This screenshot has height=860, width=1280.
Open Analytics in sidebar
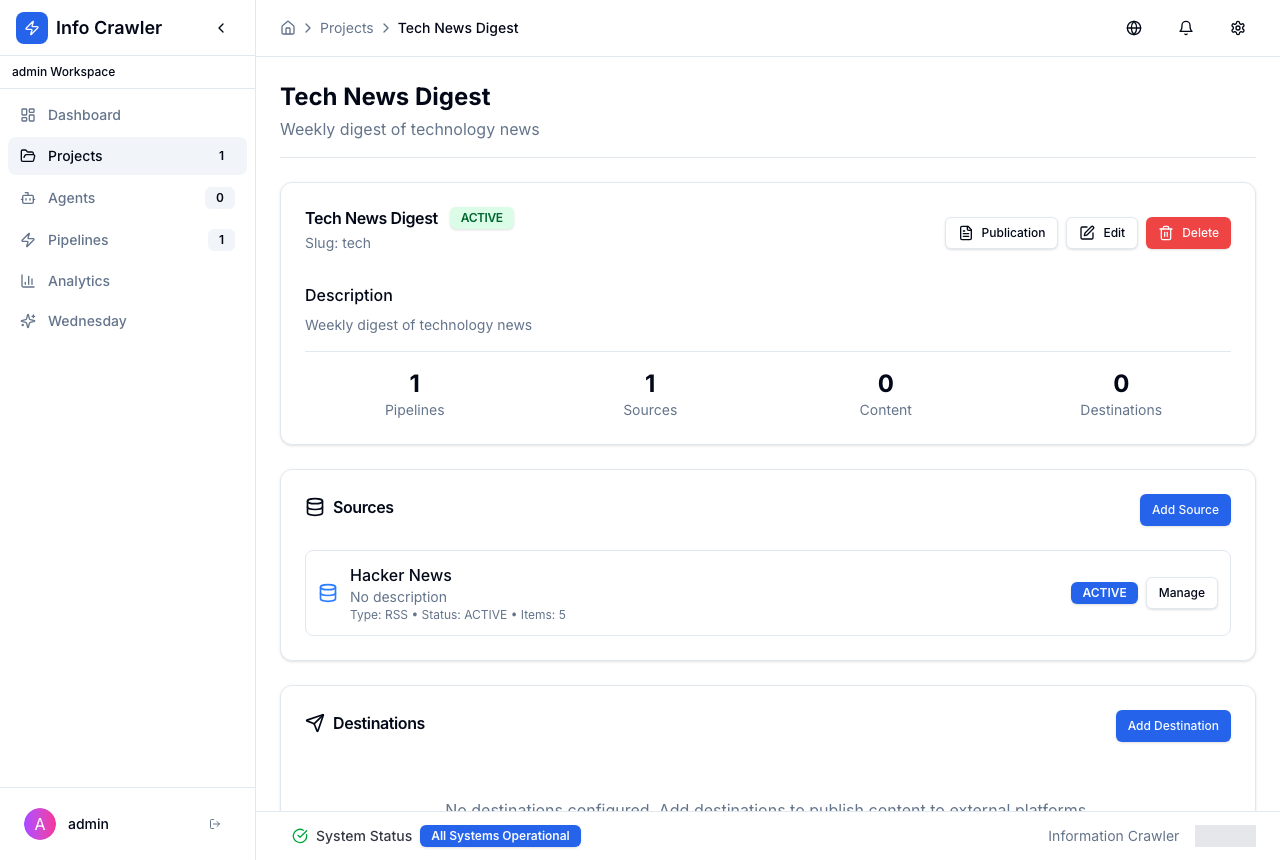(127, 281)
